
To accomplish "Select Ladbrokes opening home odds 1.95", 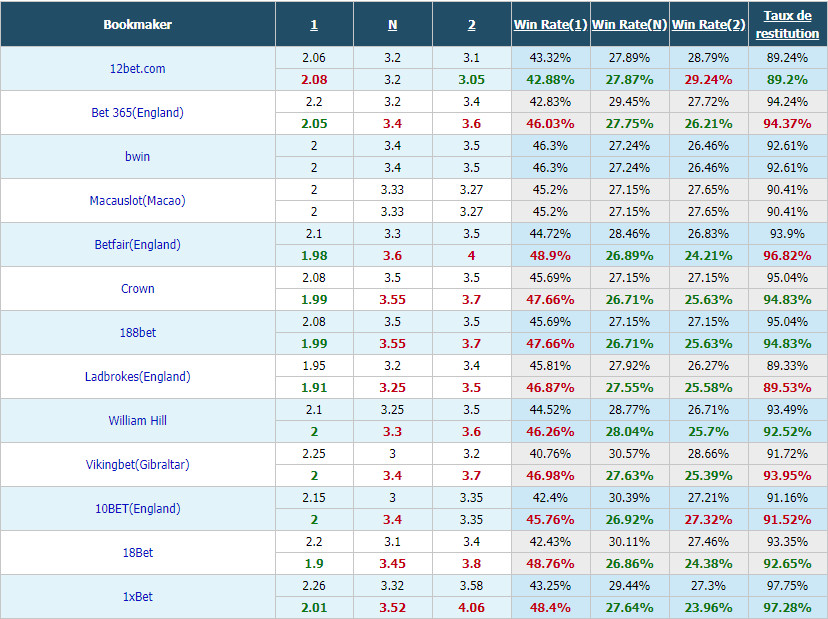I will point(314,365).
